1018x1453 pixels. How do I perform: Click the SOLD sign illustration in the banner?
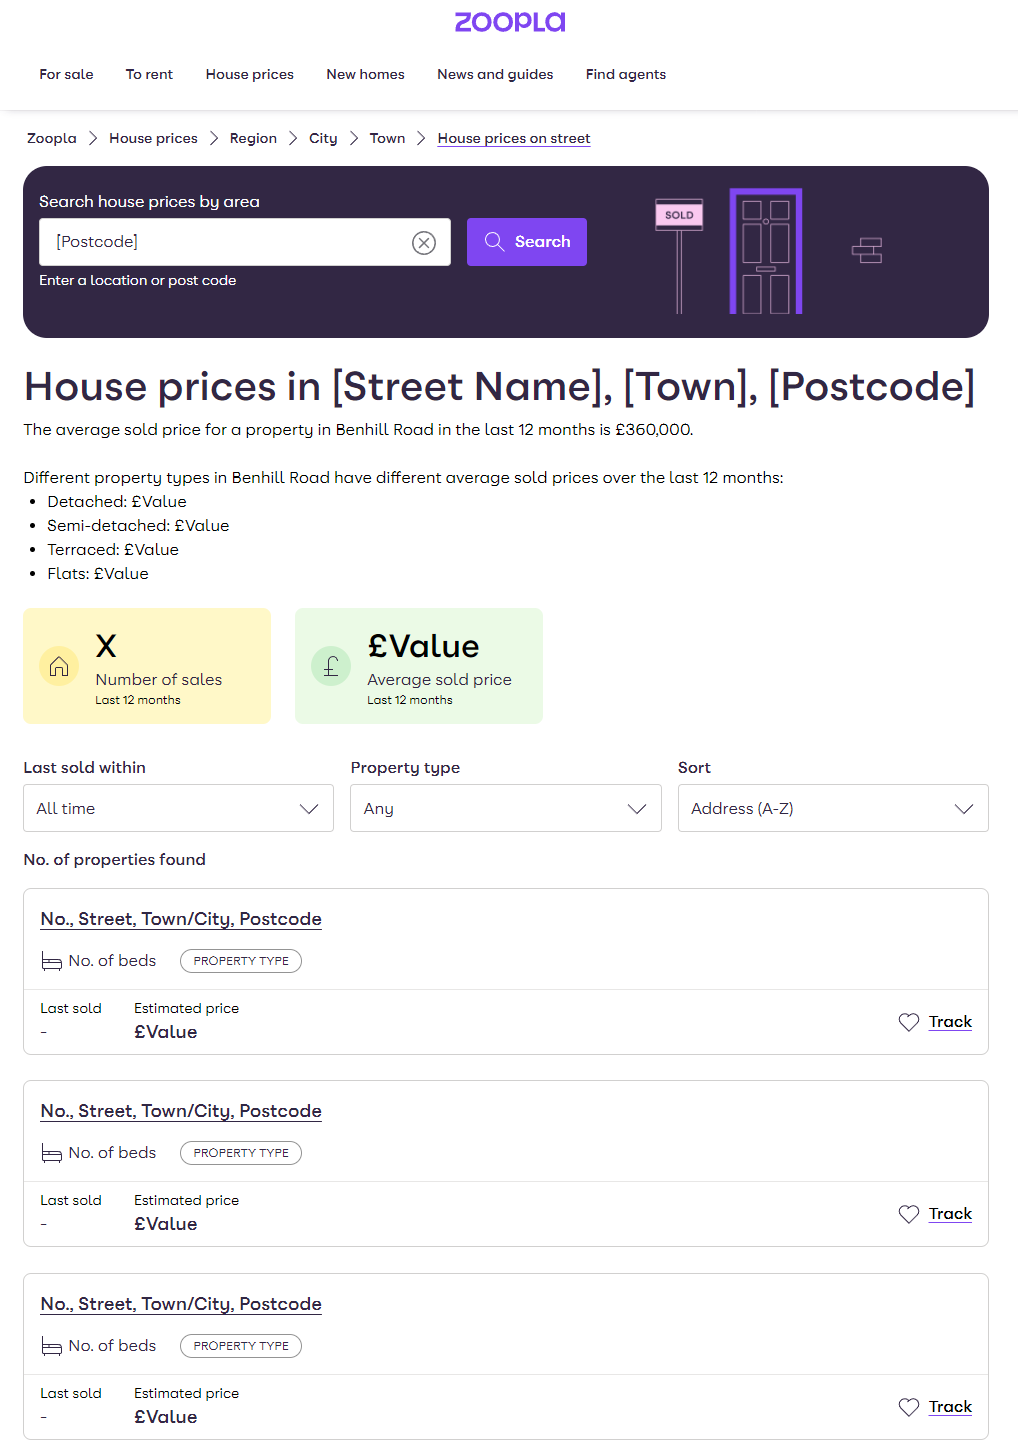[678, 213]
